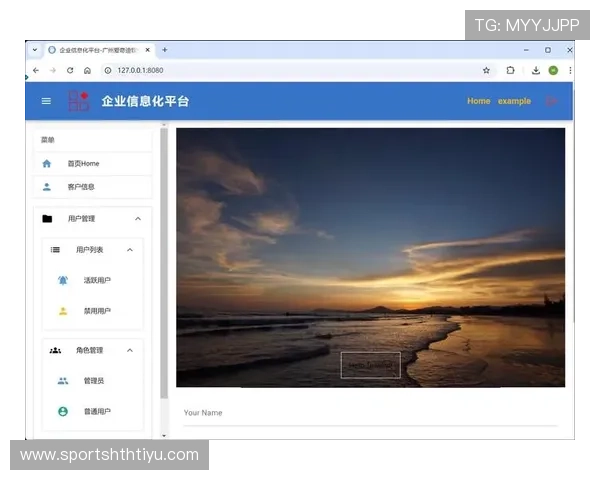Click the outlined button over the beach image
The width and height of the screenshot is (600, 480).
(370, 365)
